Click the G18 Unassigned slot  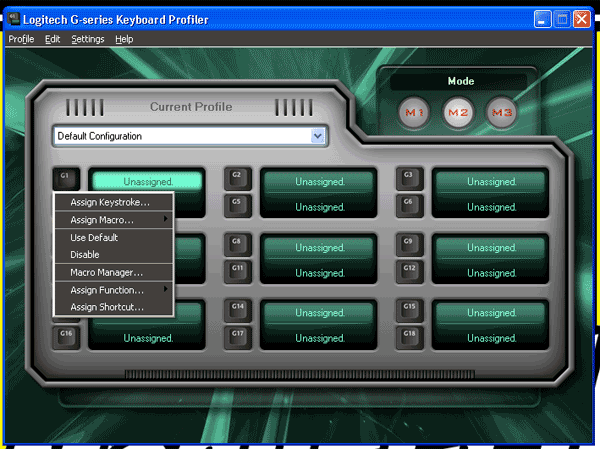pyautogui.click(x=491, y=338)
